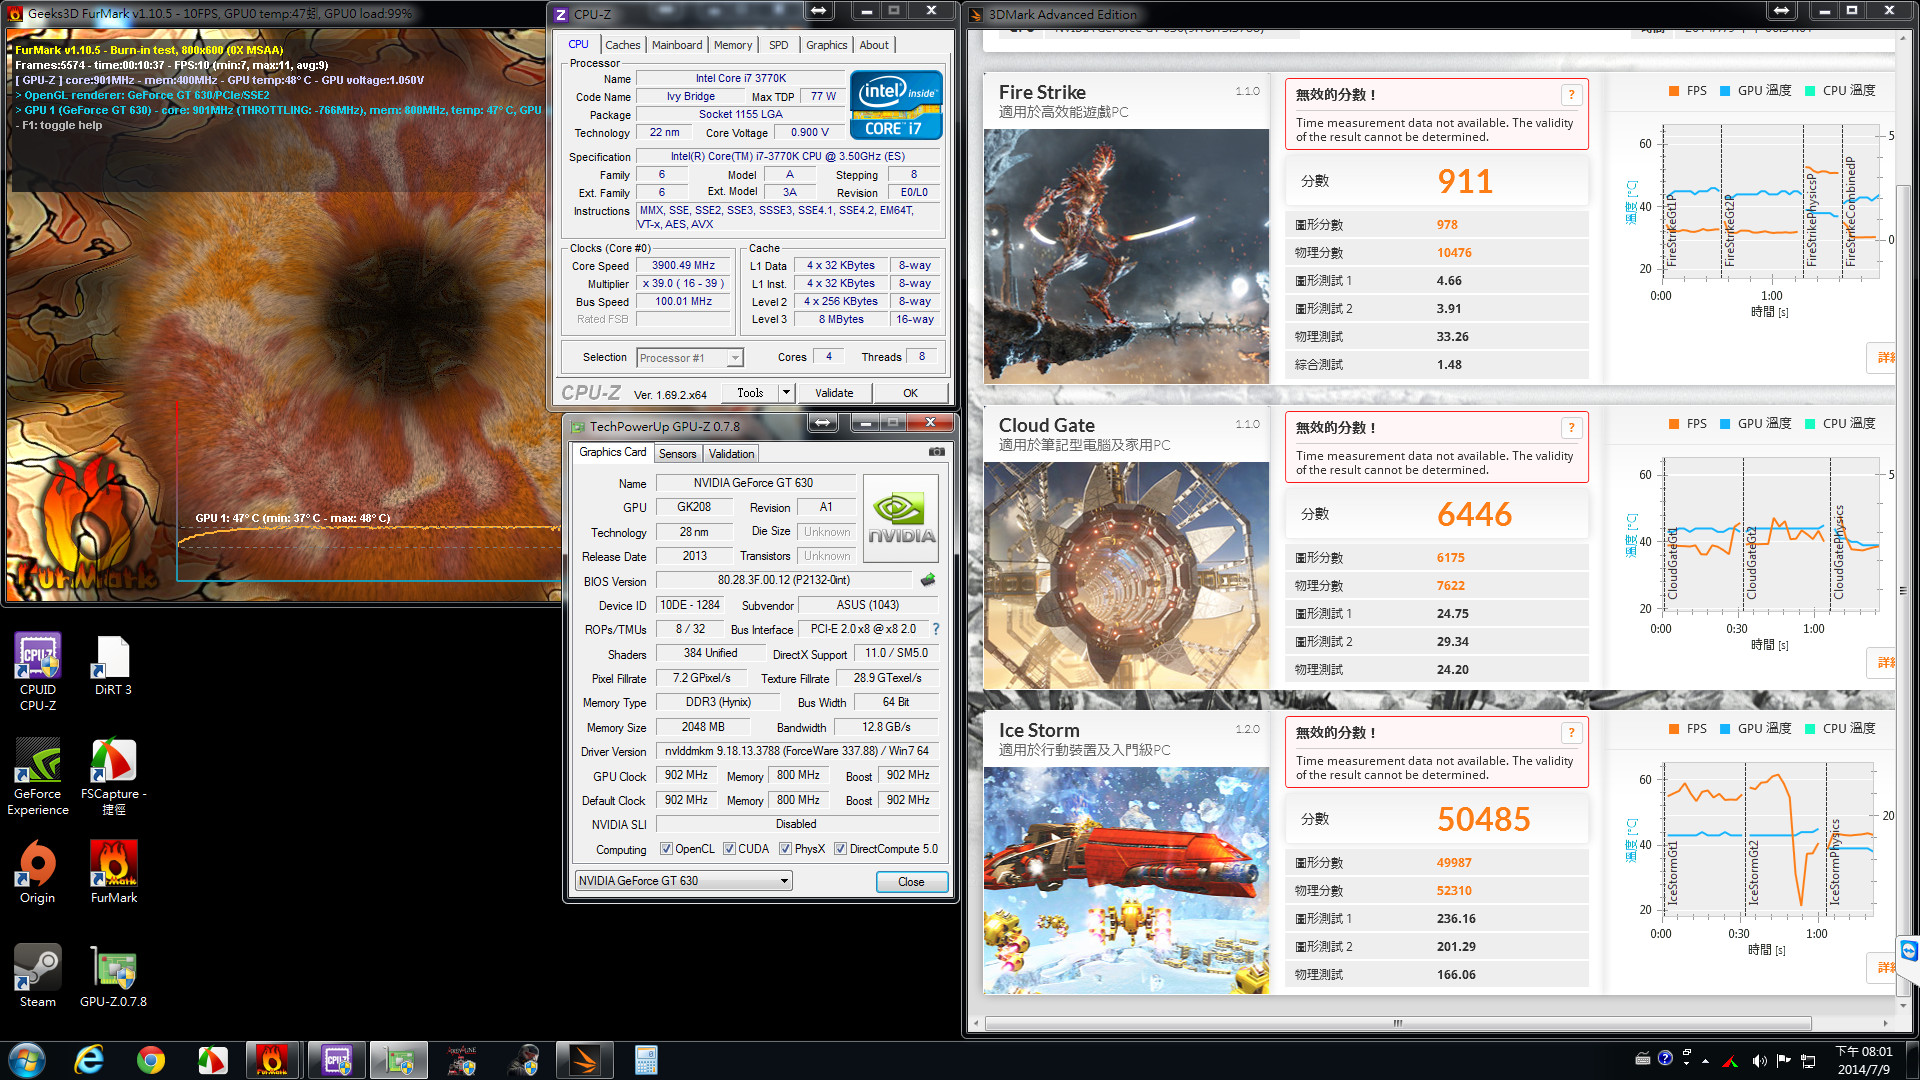Click the 3DMark horizontal scrollbar

pyautogui.click(x=1398, y=1023)
